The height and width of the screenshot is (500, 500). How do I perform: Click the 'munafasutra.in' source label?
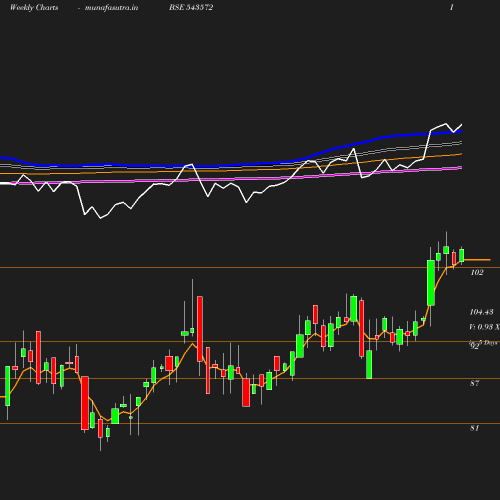tap(111, 7)
